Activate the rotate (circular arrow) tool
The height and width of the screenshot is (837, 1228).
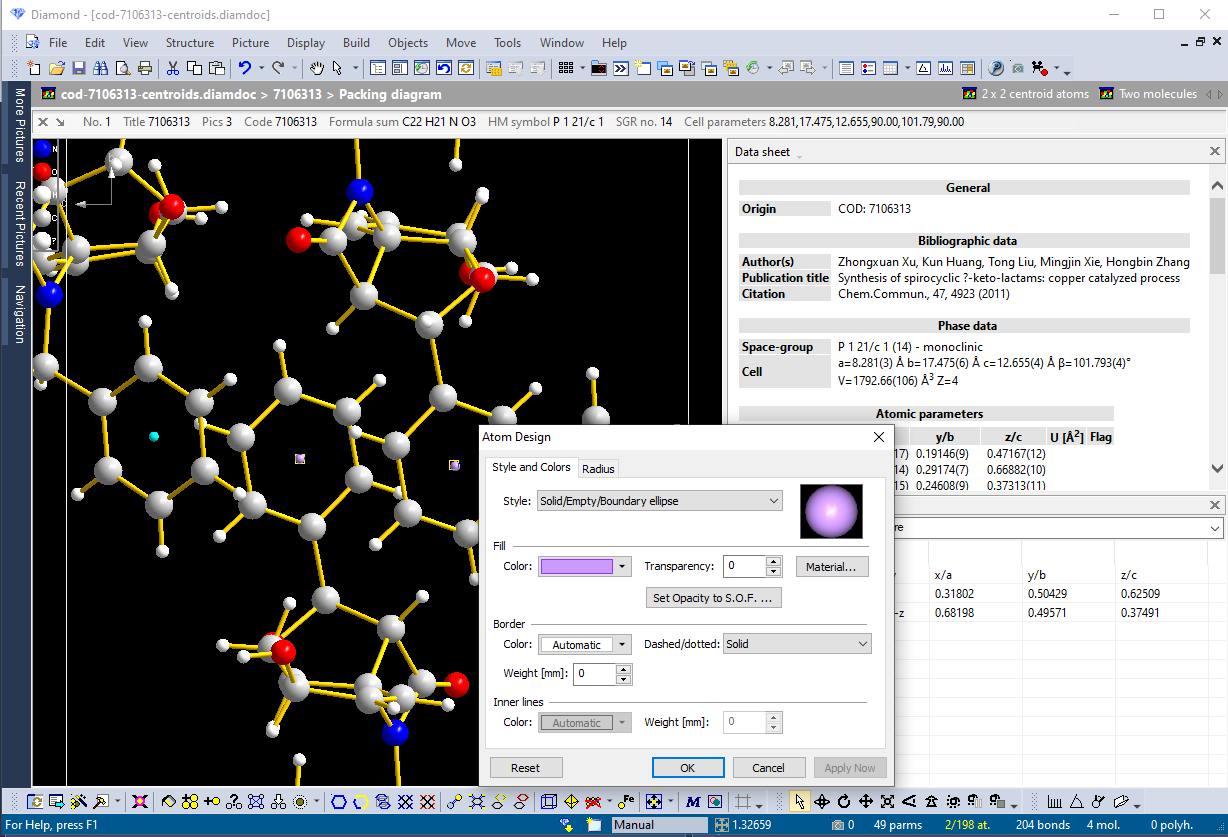tap(842, 801)
